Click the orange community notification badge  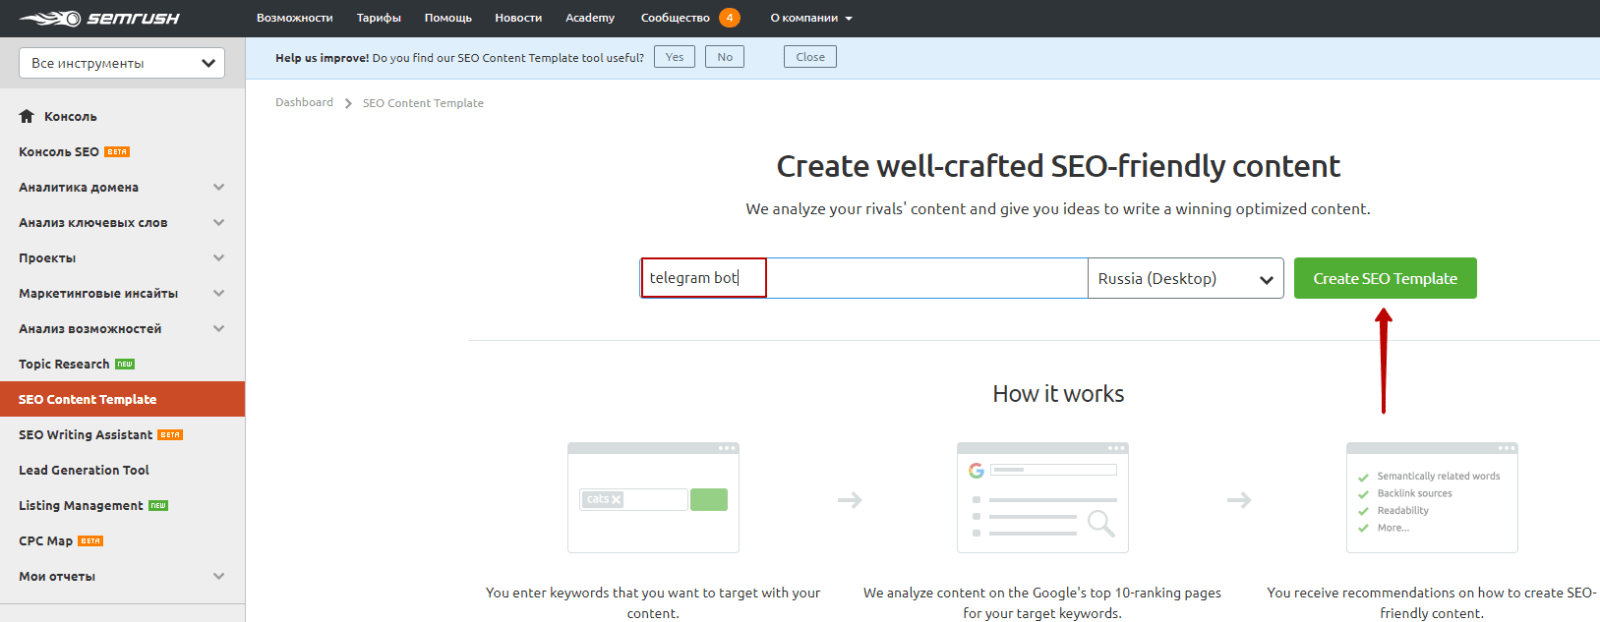pyautogui.click(x=730, y=18)
